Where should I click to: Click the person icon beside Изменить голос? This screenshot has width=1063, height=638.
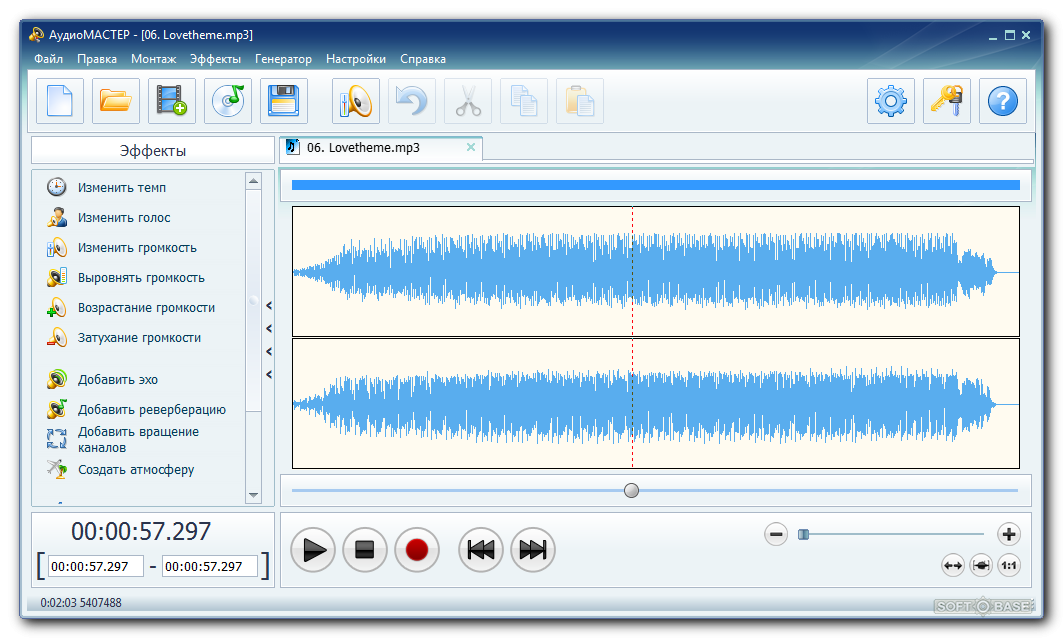[x=57, y=217]
